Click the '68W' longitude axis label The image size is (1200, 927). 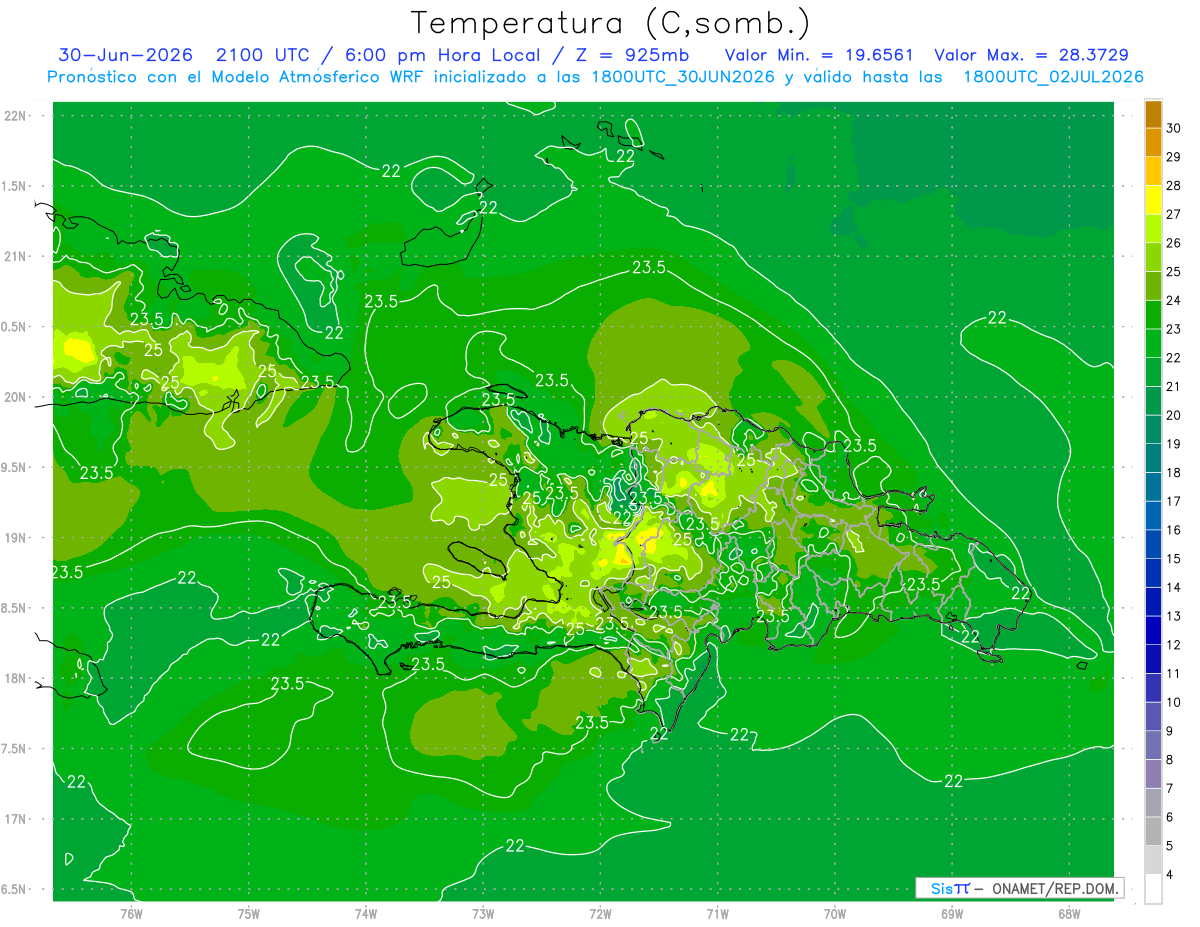pos(1069,913)
